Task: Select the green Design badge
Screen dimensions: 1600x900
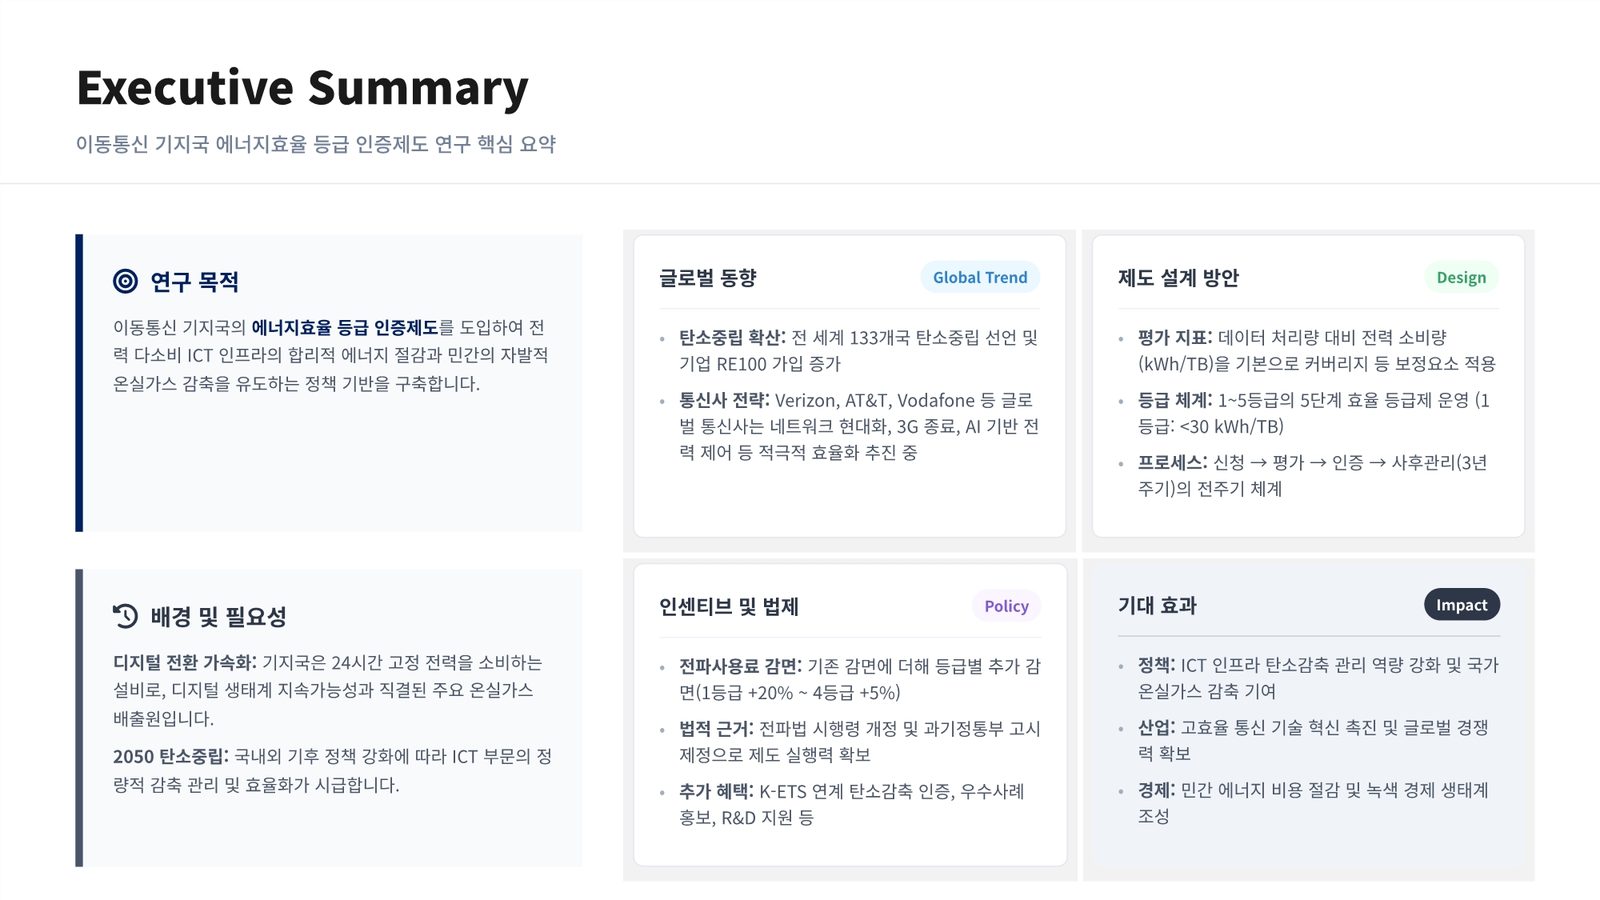Action: 1461,277
